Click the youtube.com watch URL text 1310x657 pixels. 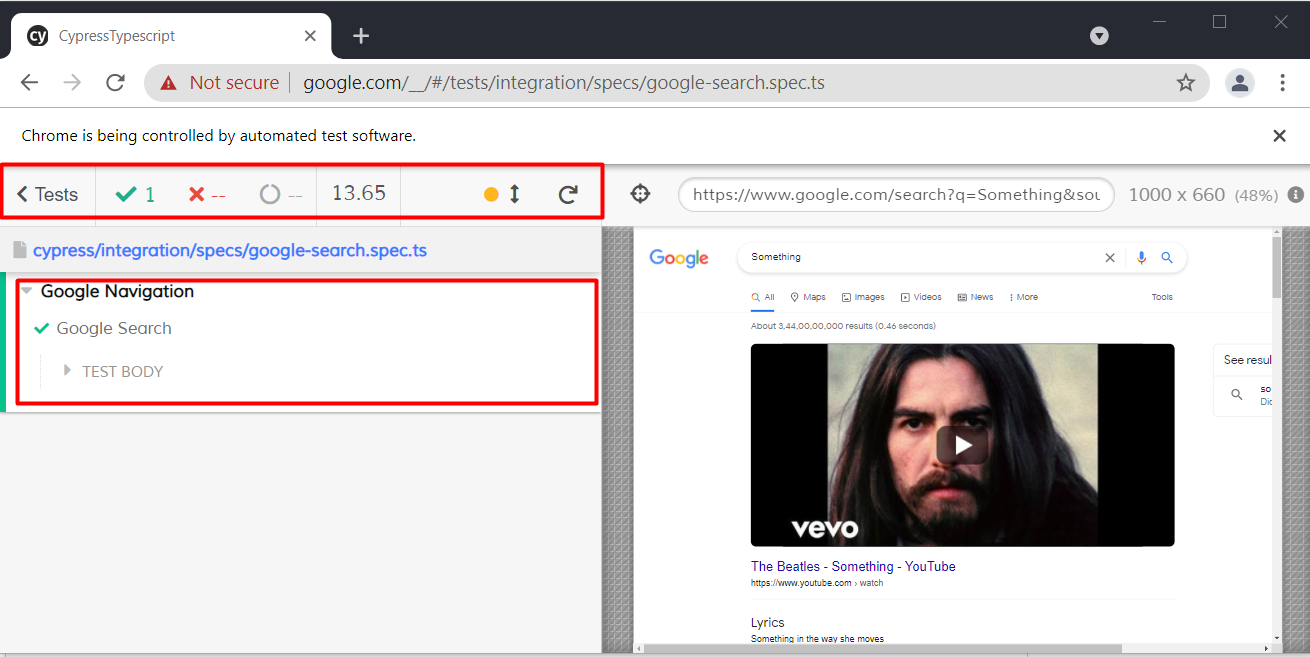pyautogui.click(x=817, y=583)
